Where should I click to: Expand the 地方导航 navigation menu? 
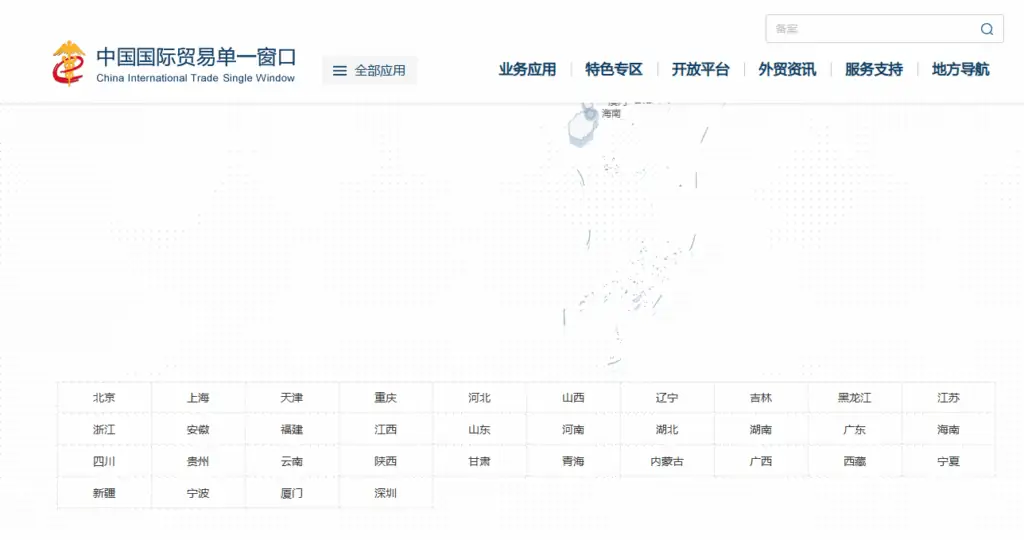pos(960,69)
